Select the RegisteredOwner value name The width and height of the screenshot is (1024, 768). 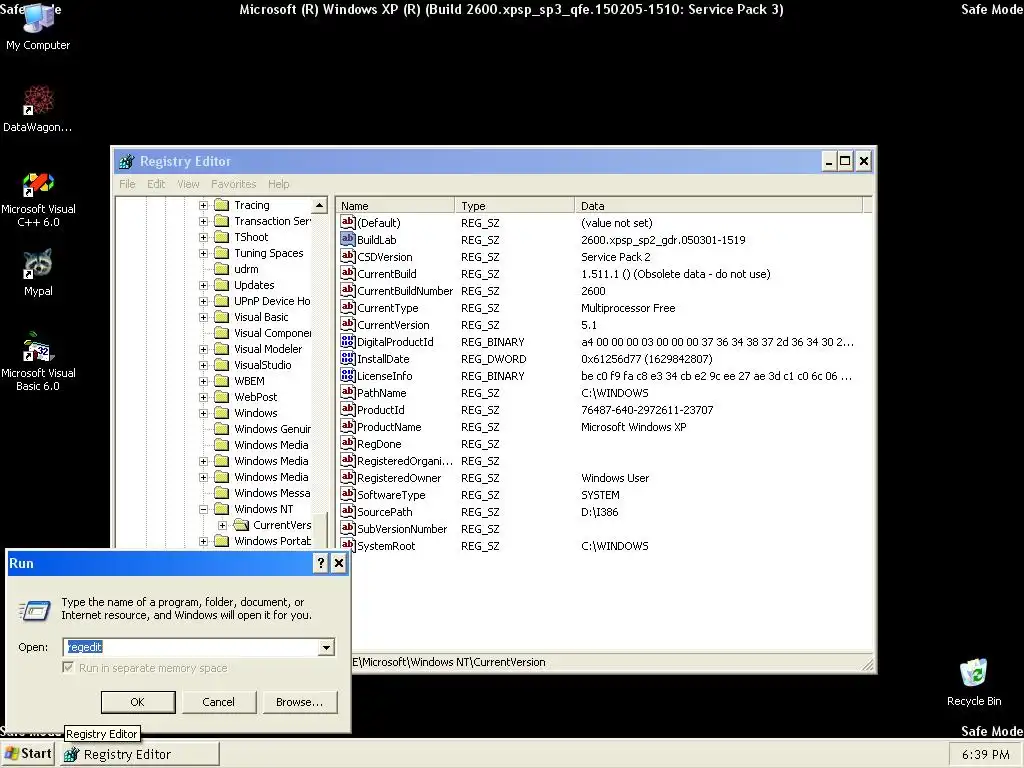[399, 478]
